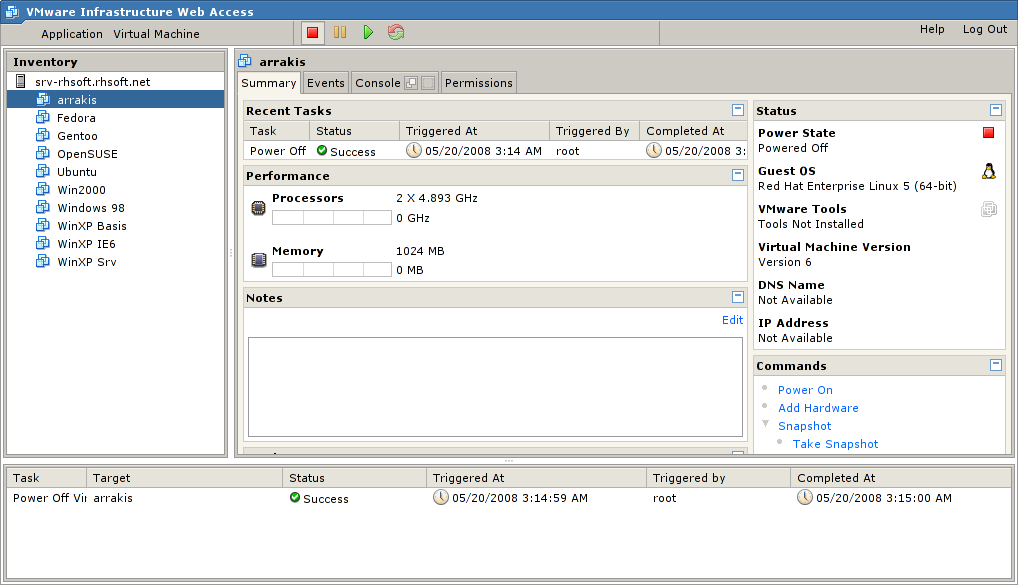Click the Reset virtual machine toolbar icon
Image resolution: width=1018 pixels, height=585 pixels.
tap(396, 32)
